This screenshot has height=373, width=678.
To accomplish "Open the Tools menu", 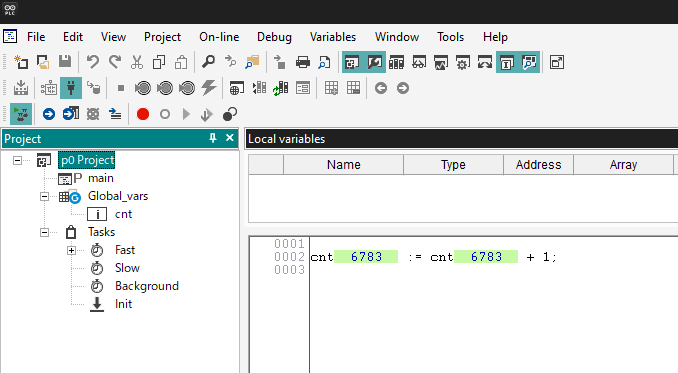I will pyautogui.click(x=450, y=37).
